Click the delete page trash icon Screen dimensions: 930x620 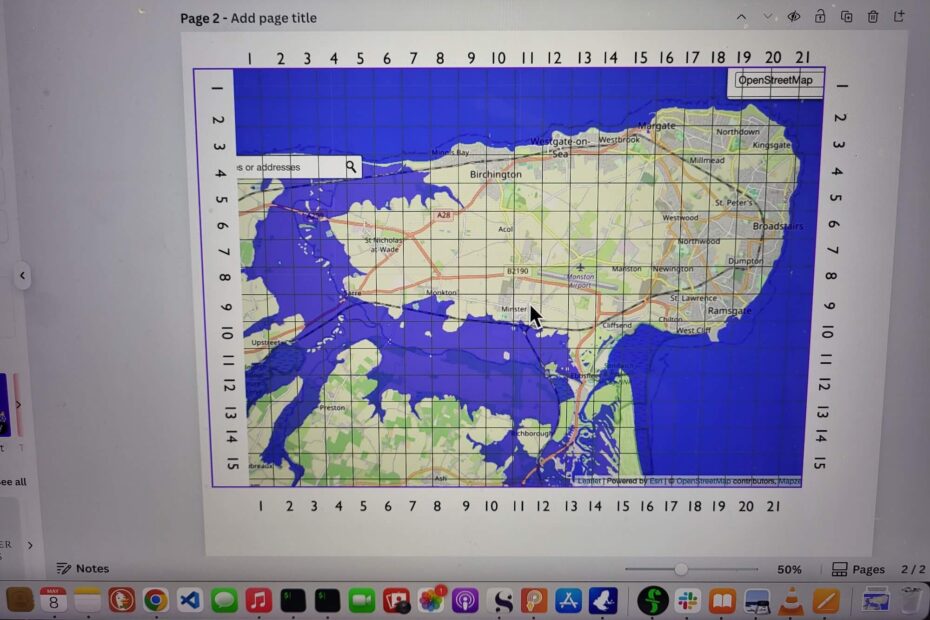(873, 17)
